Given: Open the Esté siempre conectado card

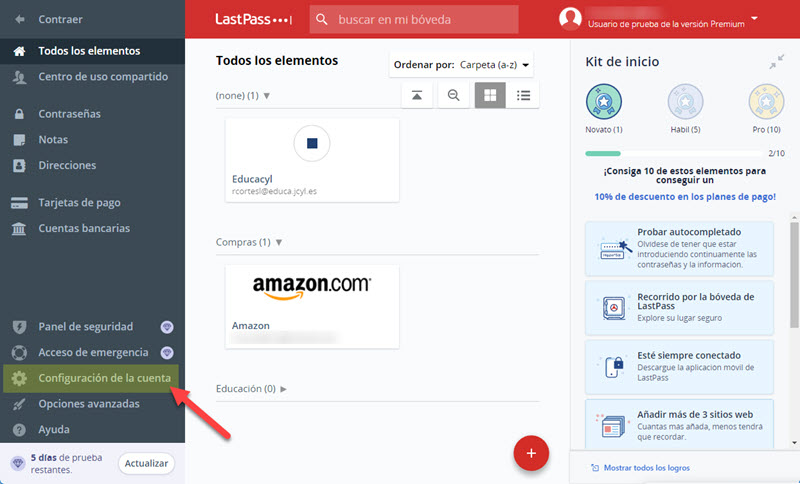Looking at the screenshot, I should point(679,367).
